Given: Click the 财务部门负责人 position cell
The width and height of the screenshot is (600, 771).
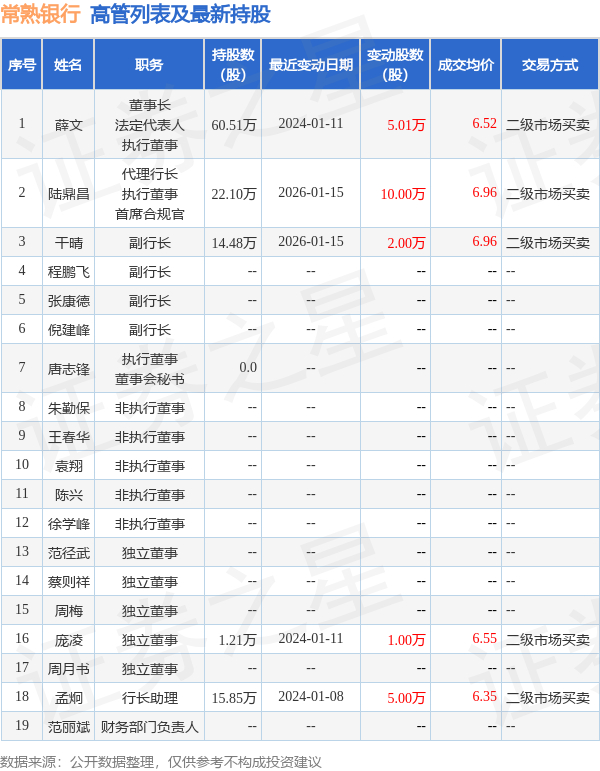Looking at the screenshot, I should pos(150,727).
